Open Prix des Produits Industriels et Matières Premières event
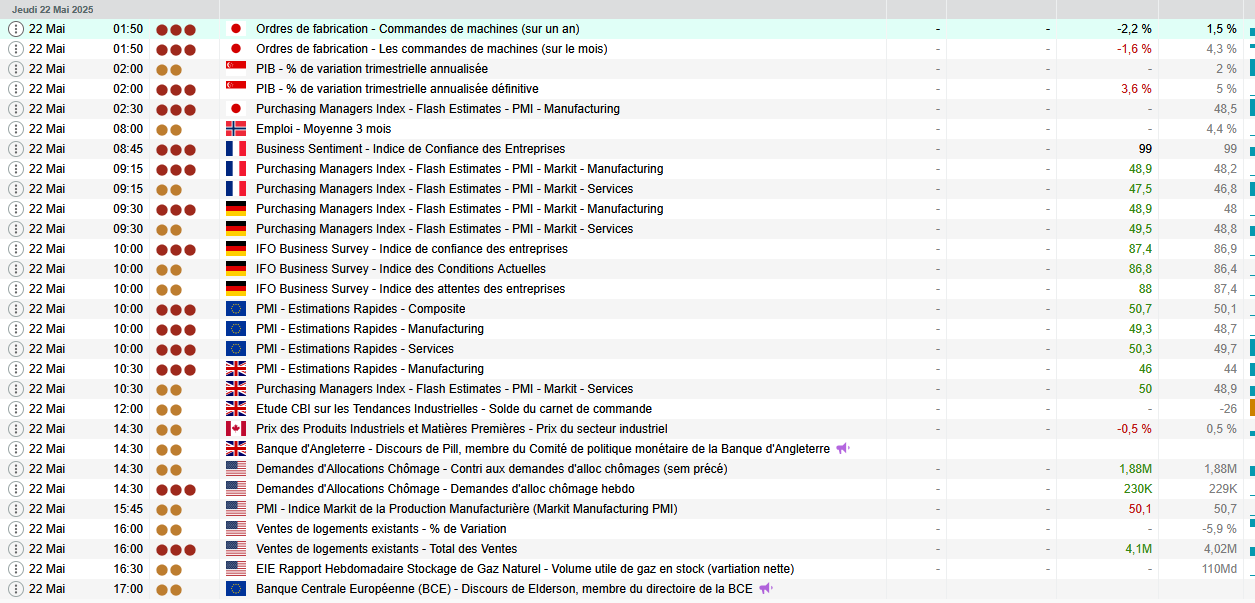 click(461, 429)
